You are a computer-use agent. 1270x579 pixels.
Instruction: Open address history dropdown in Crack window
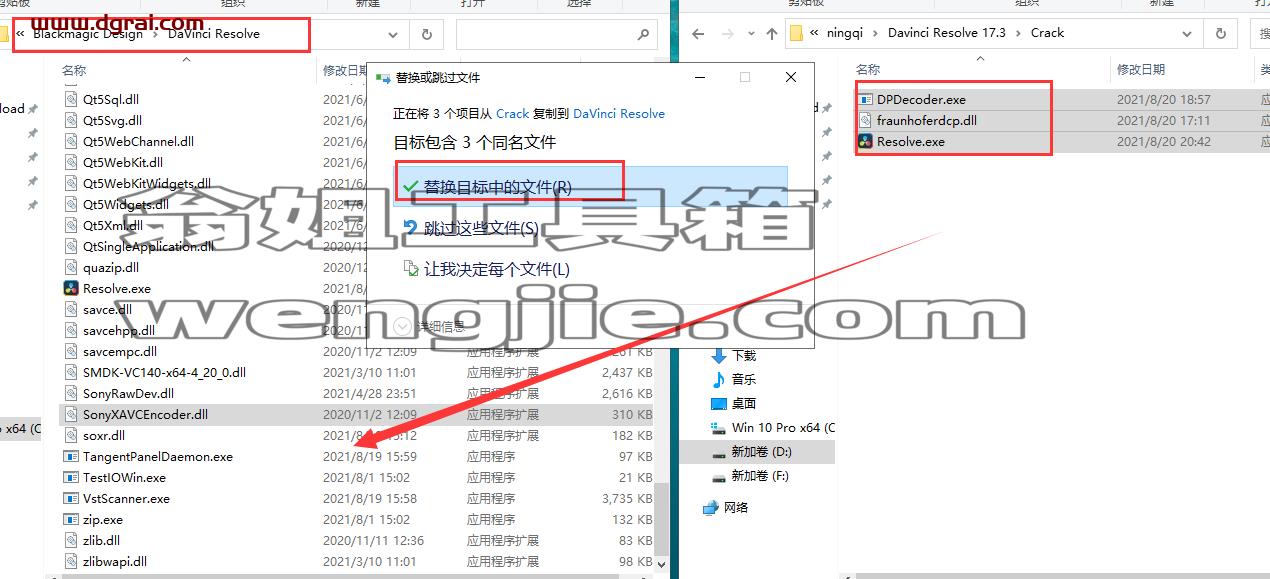coord(1188,33)
